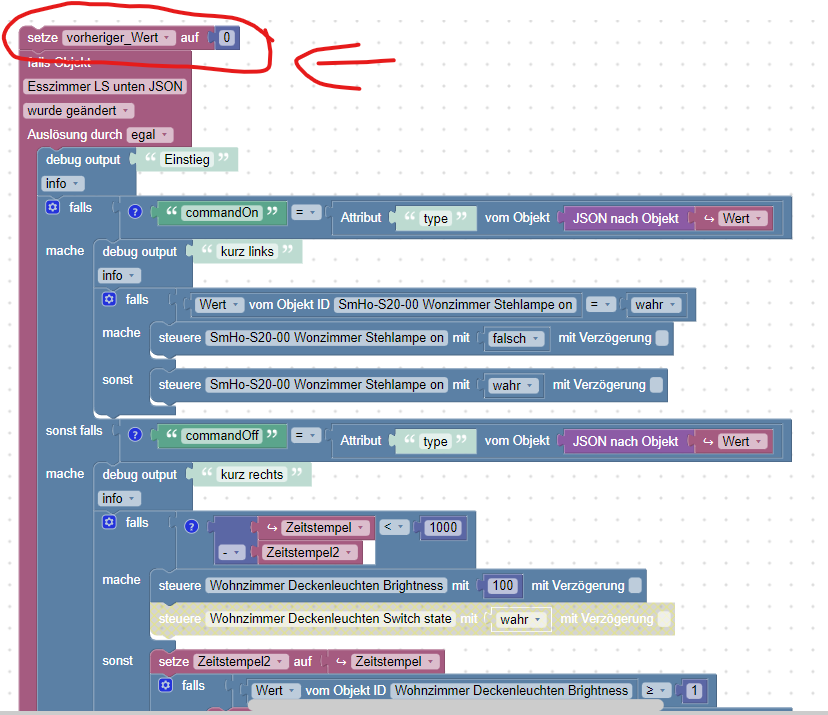Open equals operator dropdown next to commandOff

306,435
